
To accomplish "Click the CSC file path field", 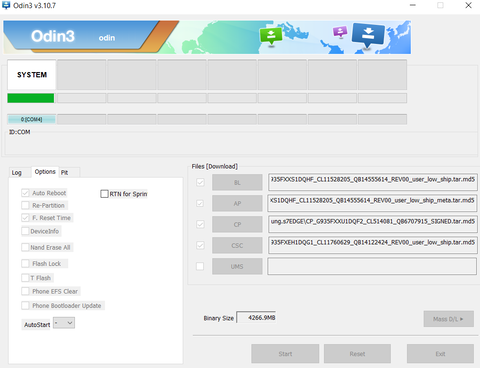I will [372, 245].
